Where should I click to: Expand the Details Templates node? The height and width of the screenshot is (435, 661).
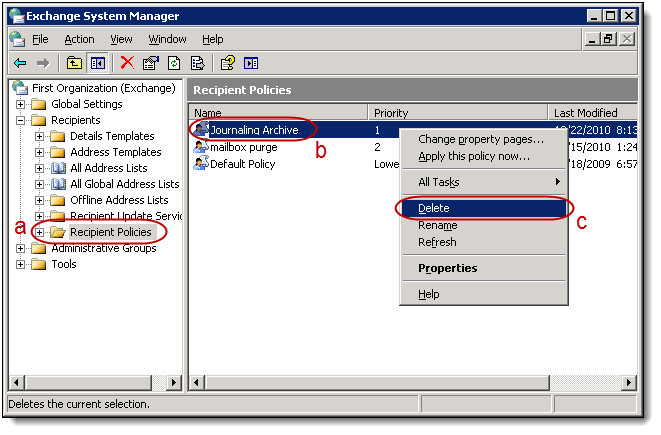click(x=39, y=136)
